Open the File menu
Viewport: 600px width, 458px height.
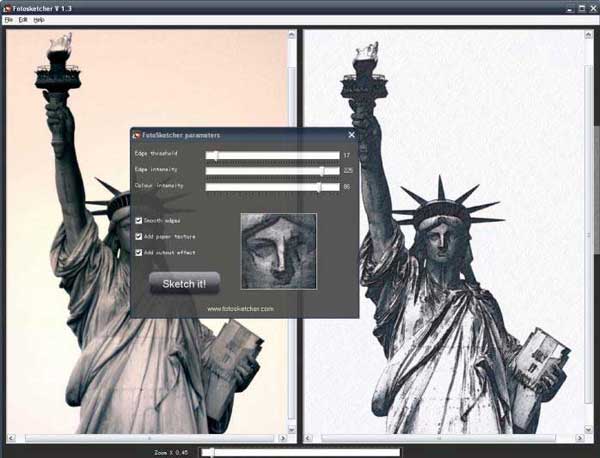tap(9, 20)
